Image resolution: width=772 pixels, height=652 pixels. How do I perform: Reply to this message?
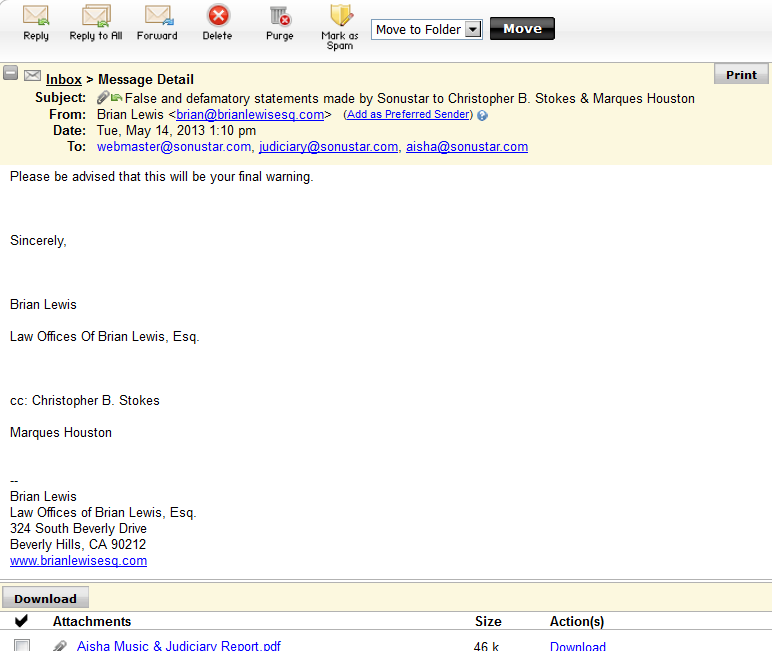pos(36,23)
